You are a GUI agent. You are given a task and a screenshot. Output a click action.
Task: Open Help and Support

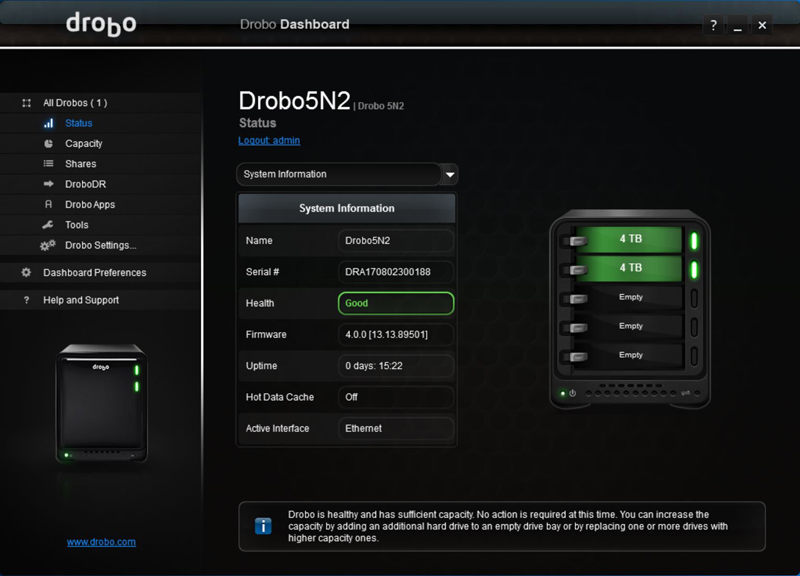(x=81, y=300)
